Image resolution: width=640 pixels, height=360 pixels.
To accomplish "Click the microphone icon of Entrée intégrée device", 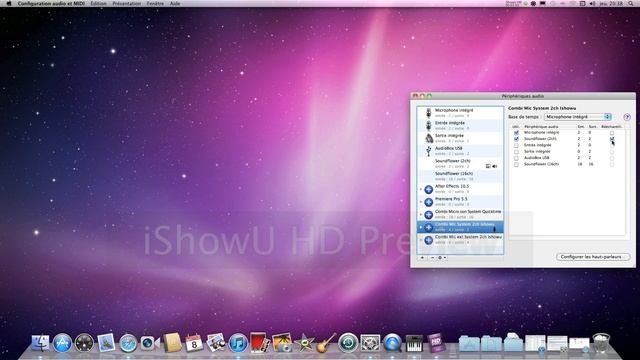I will point(429,126).
